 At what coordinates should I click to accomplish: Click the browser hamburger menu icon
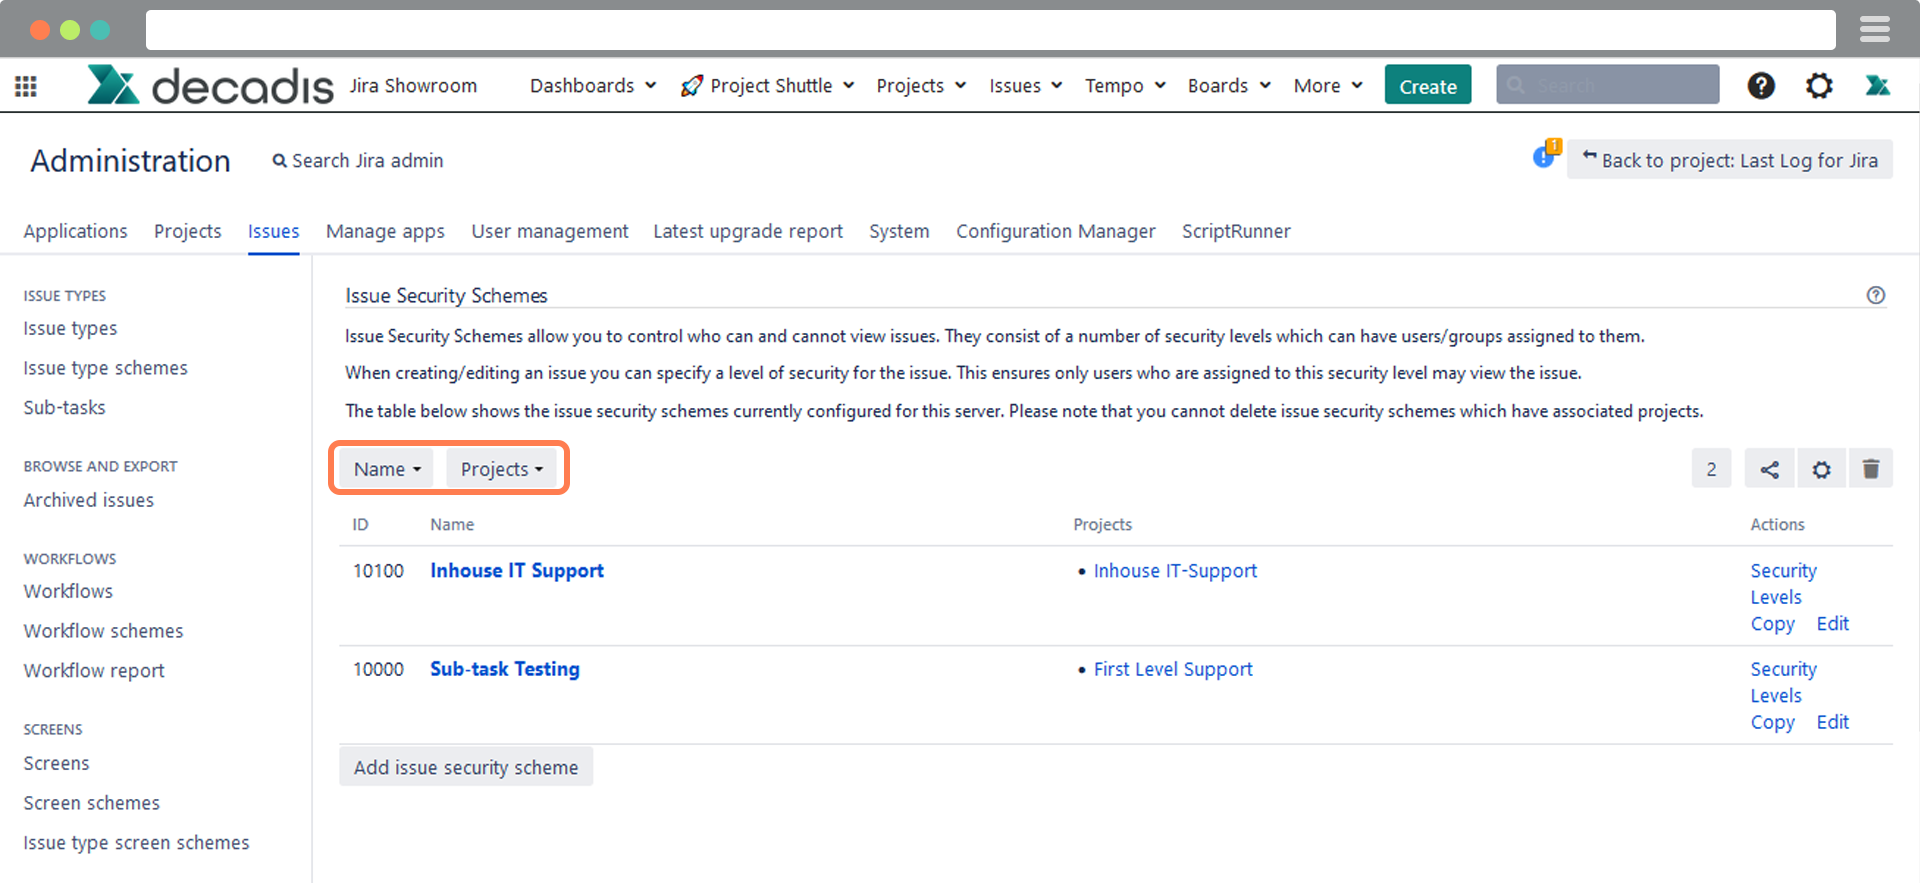(x=1874, y=30)
